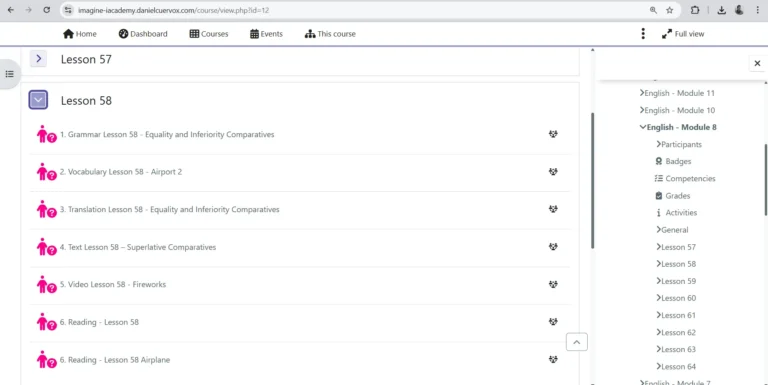Open Activities in navigation tree

[x=676, y=213]
